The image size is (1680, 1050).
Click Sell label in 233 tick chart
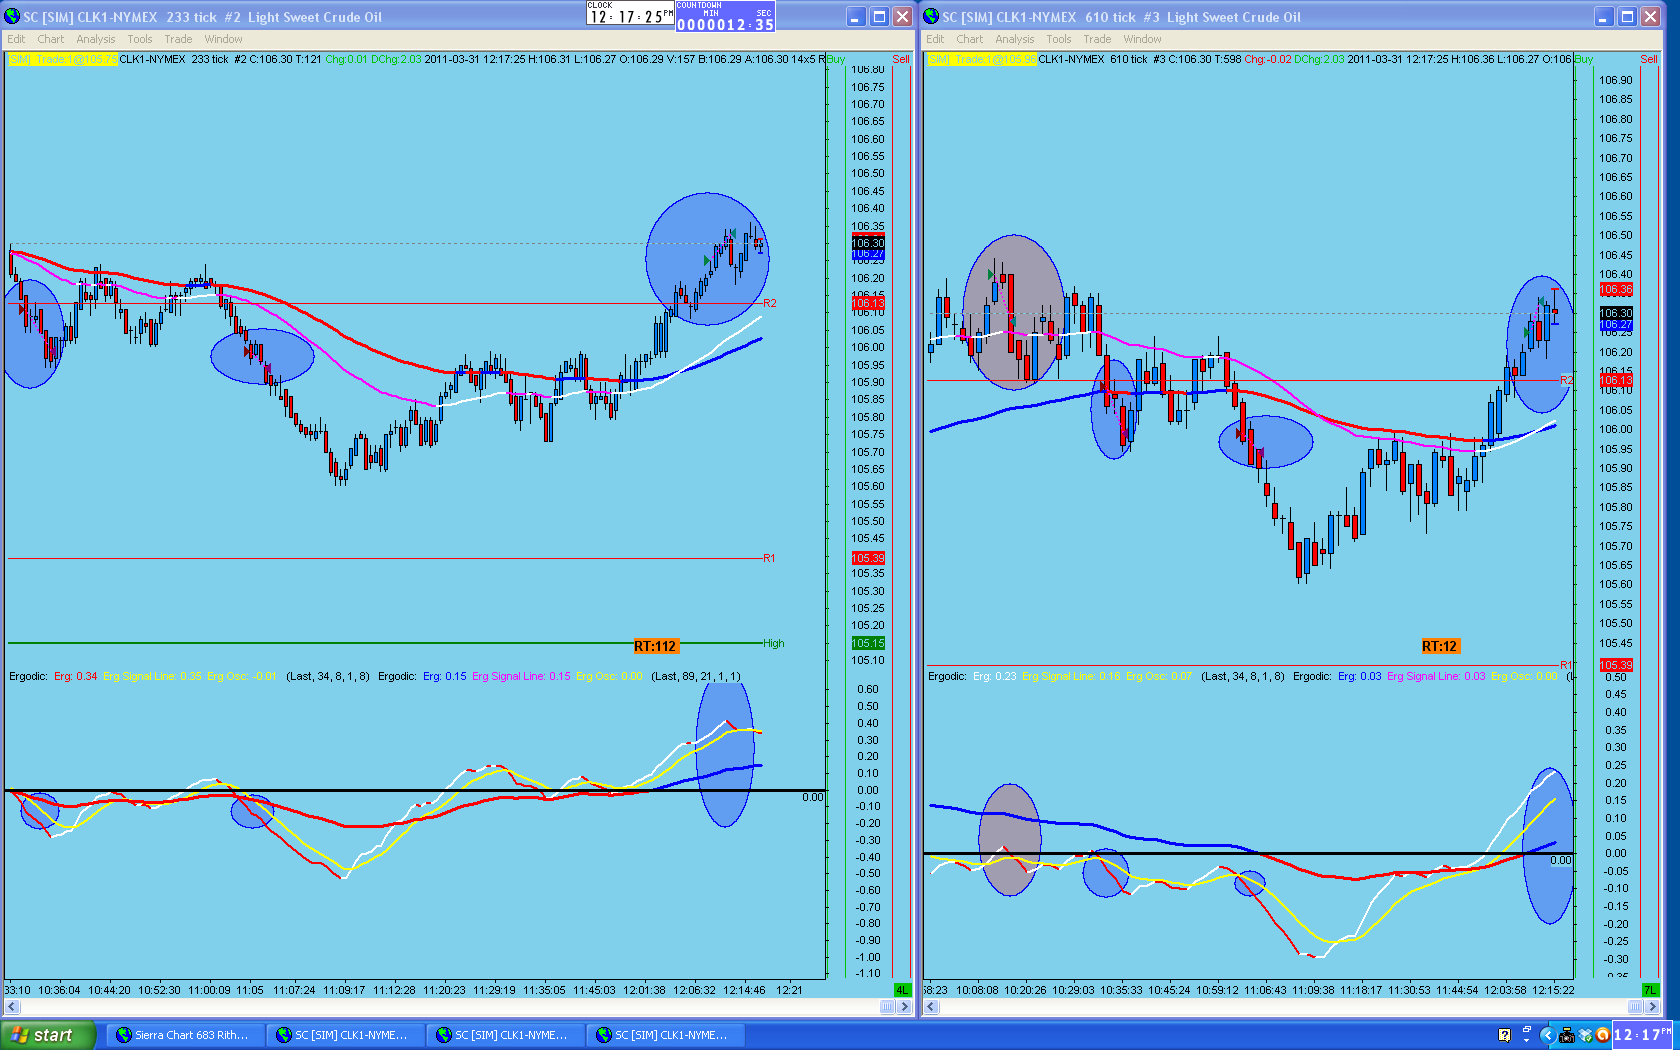click(x=901, y=59)
